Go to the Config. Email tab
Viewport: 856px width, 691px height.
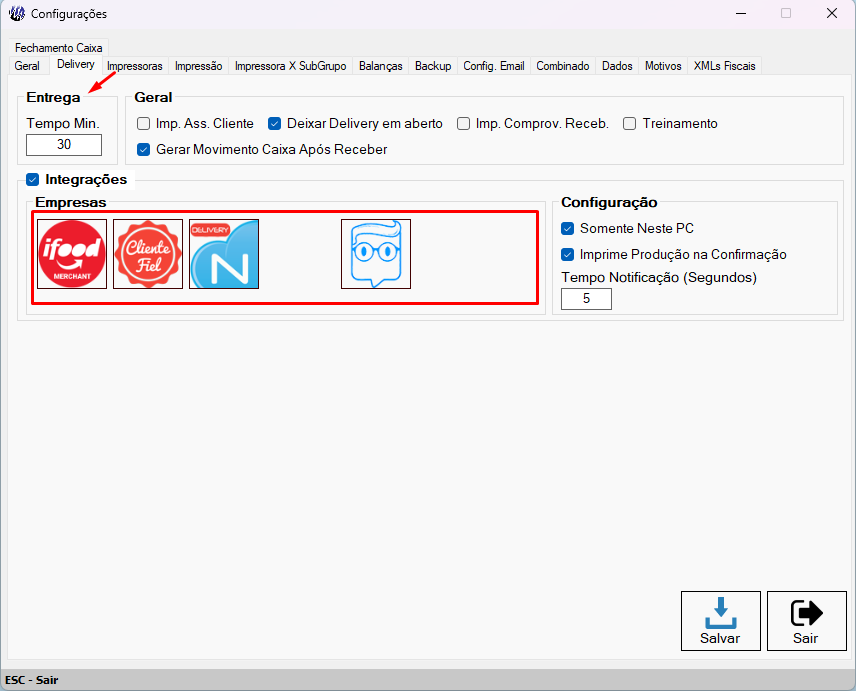[x=494, y=66]
